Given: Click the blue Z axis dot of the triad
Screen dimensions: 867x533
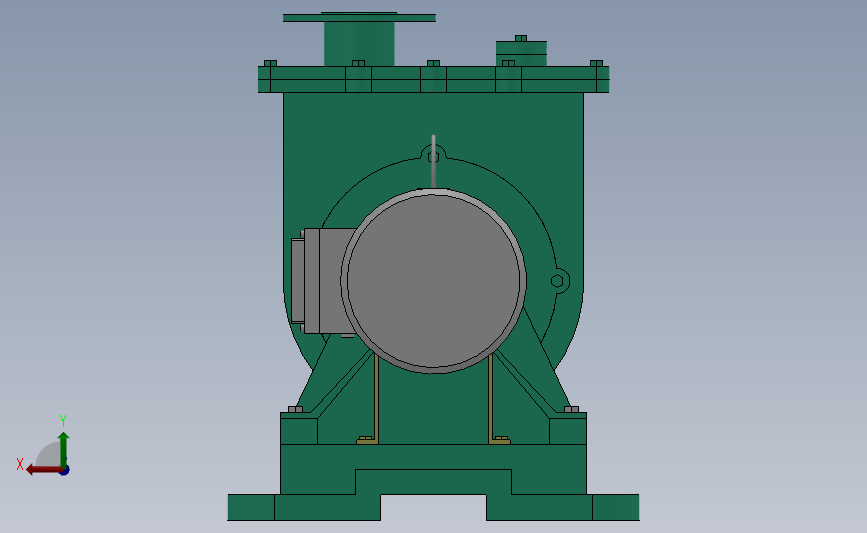Looking at the screenshot, I should tap(65, 471).
